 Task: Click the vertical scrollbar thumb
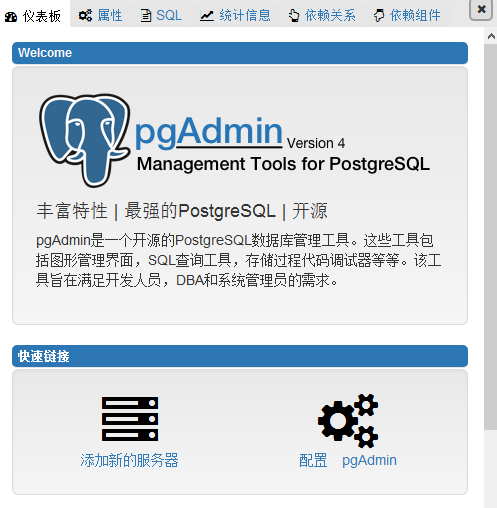[x=491, y=237]
